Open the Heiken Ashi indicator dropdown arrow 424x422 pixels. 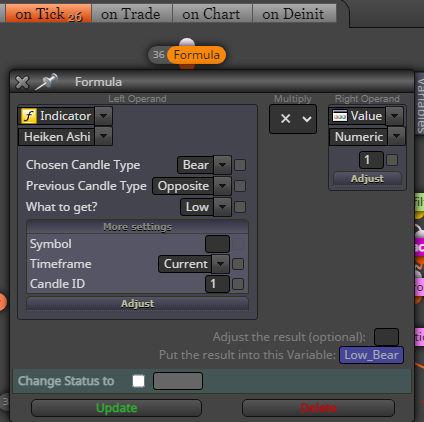tap(103, 136)
